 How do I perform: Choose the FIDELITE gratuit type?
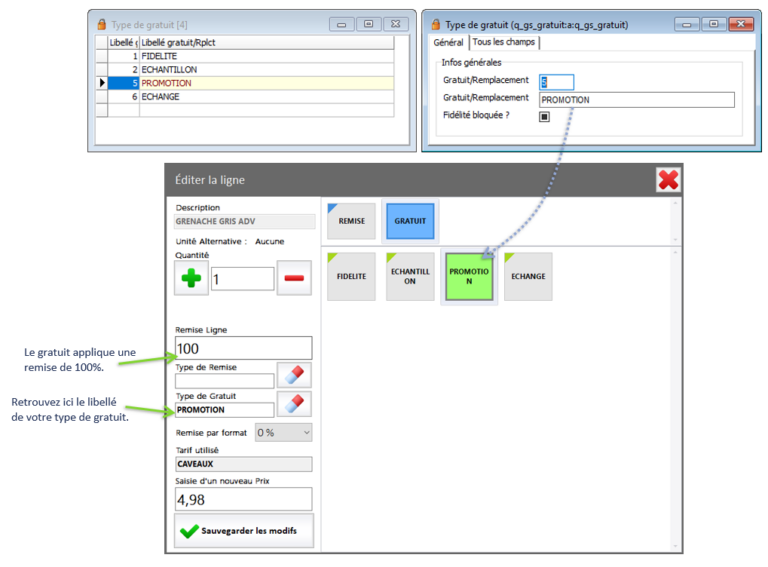pos(351,276)
